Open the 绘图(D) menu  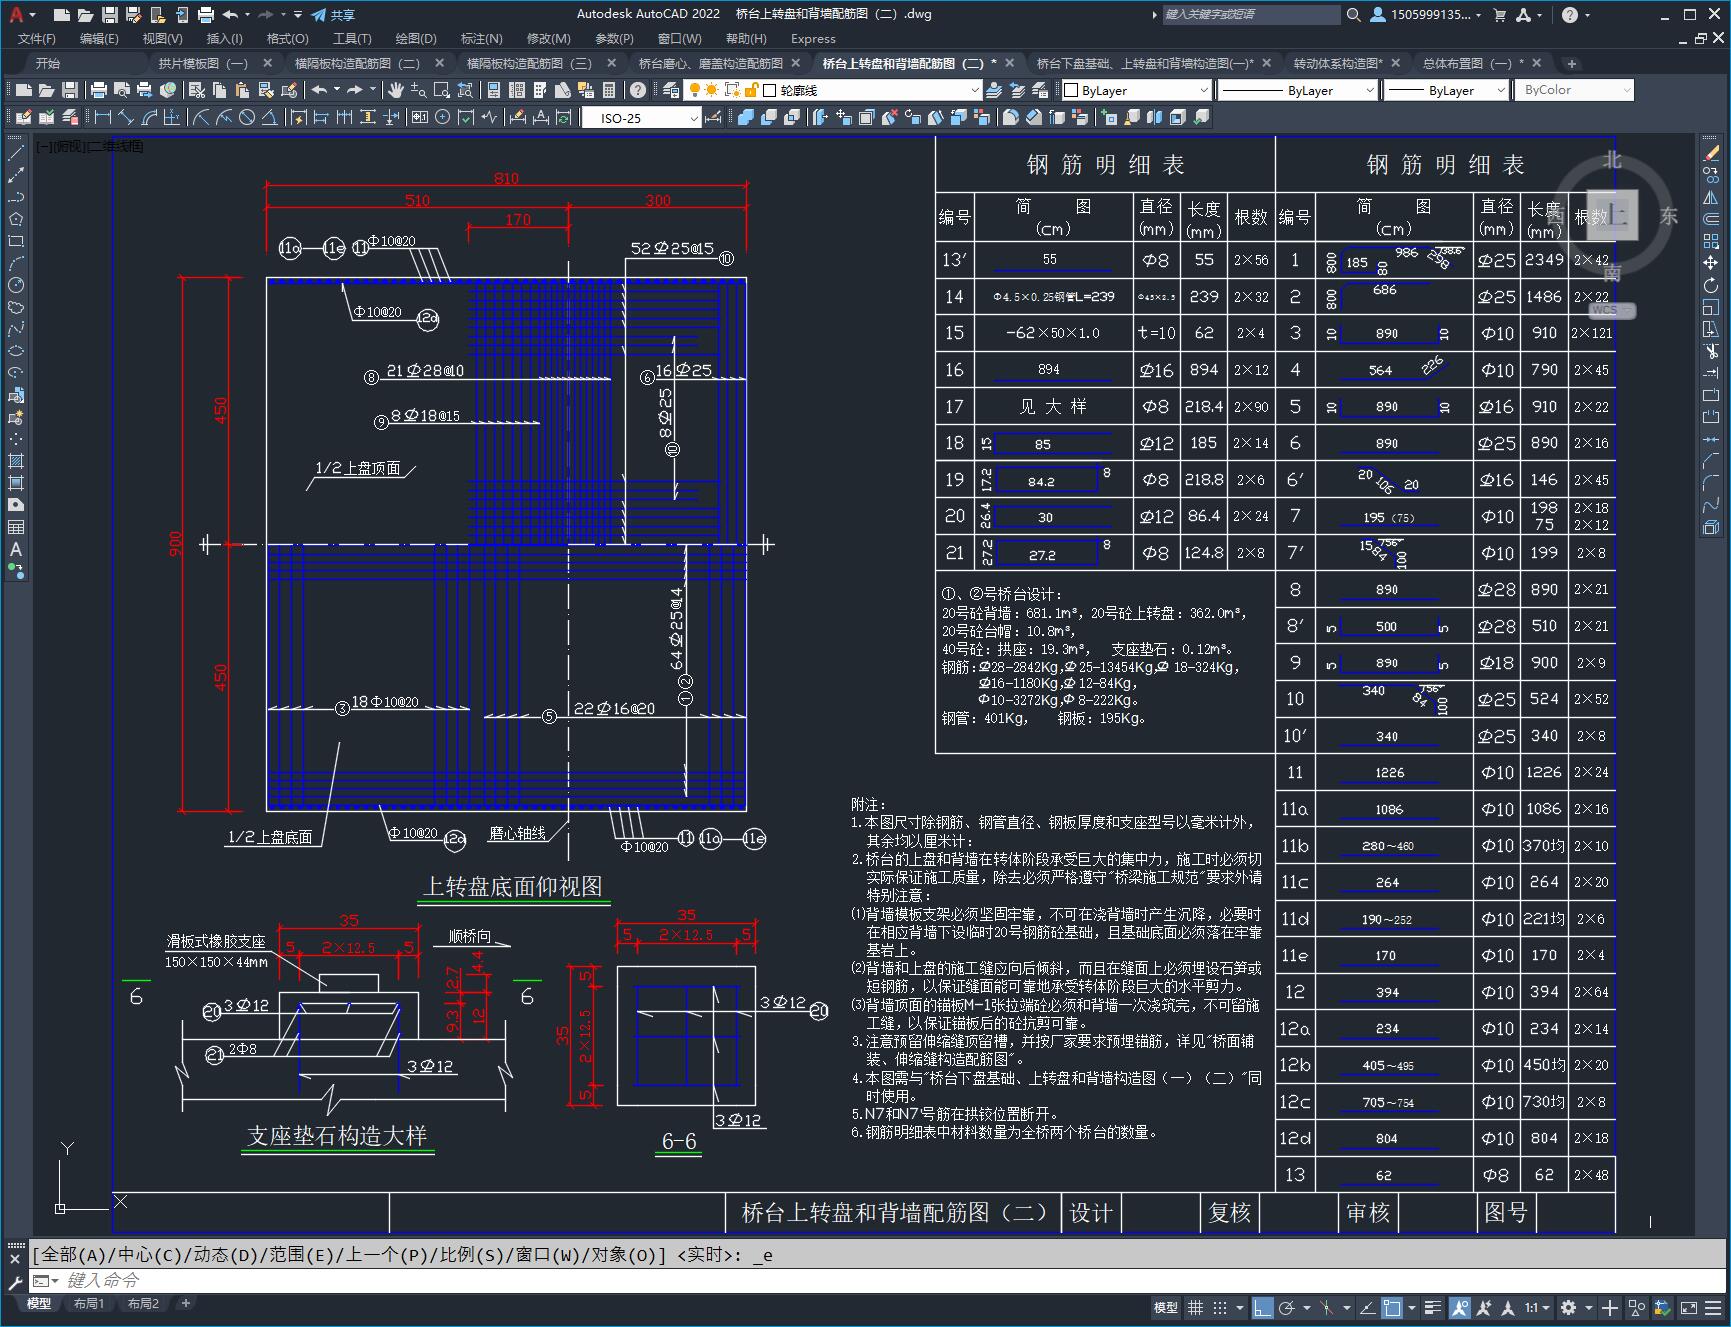(x=416, y=38)
